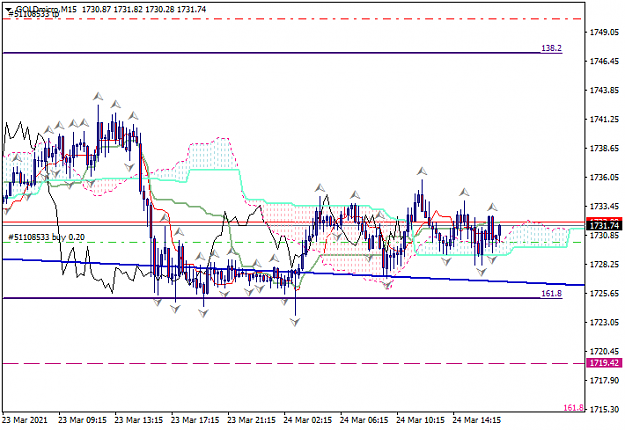Viewport: 625px width, 430px height.
Task: Select the GOLDmicro,M15 symbol title text
Action: coord(46,9)
